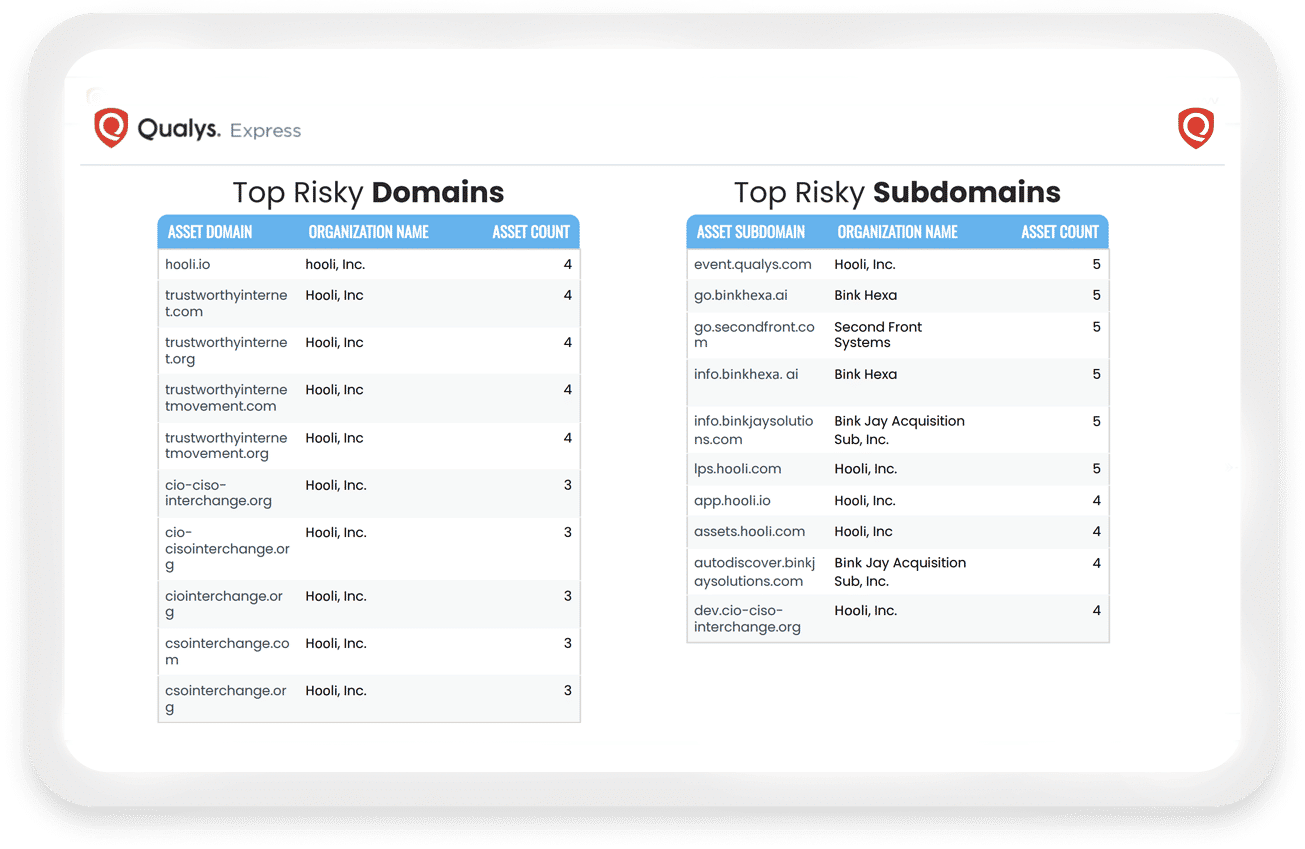Click asset count for go.secondfront.com

tap(1097, 327)
